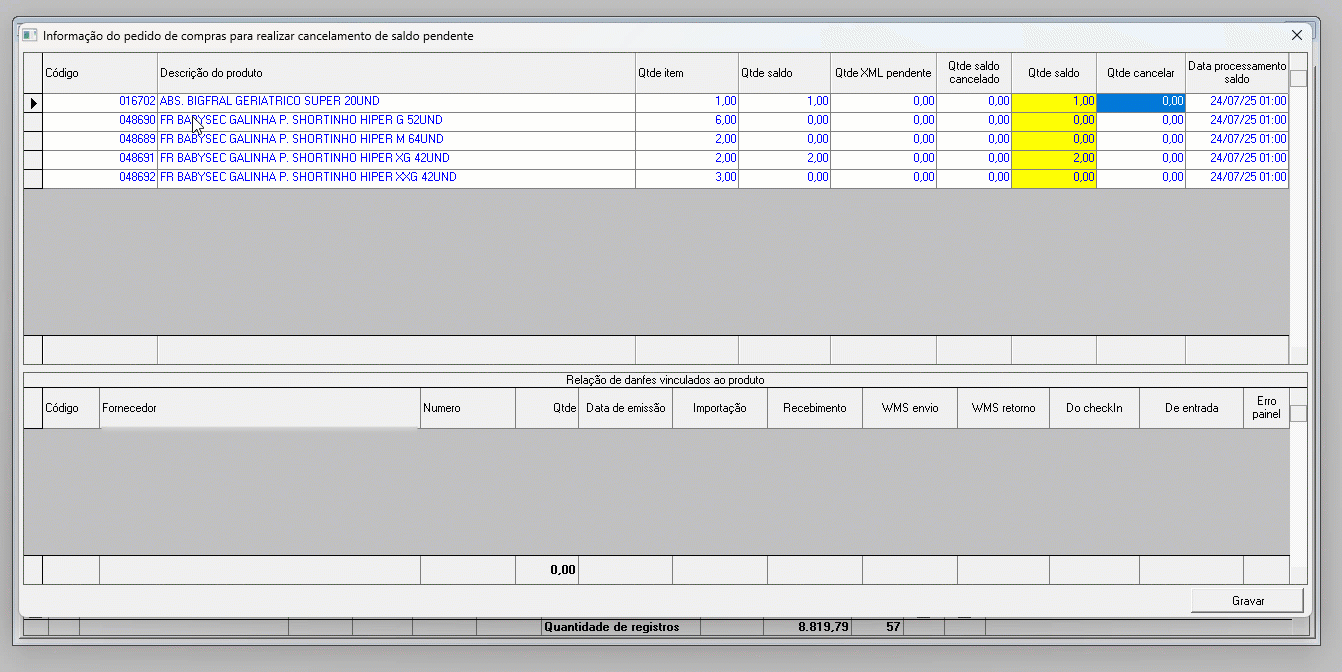Image resolution: width=1342 pixels, height=672 pixels.
Task: Click WMS envio column header
Action: click(910, 408)
